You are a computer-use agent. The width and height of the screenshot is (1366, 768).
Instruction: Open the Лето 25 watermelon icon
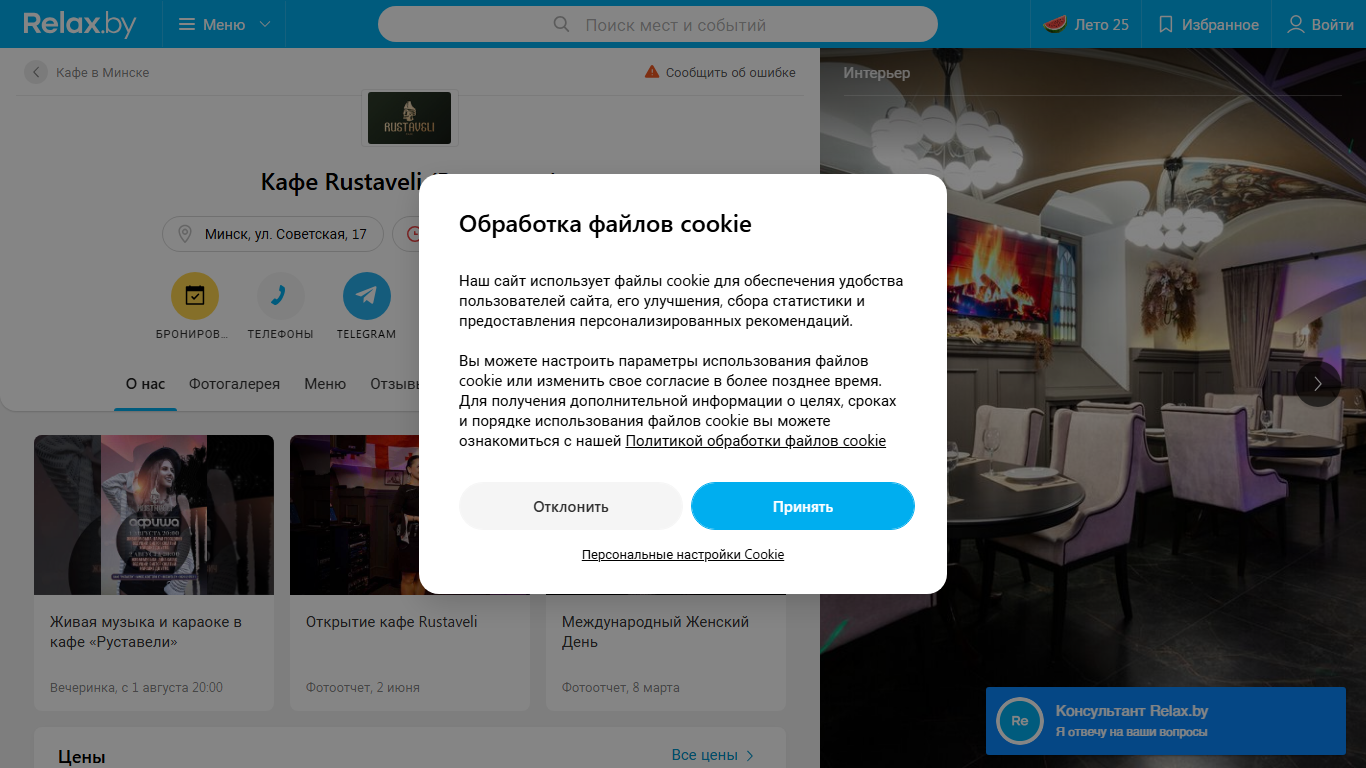click(1055, 24)
